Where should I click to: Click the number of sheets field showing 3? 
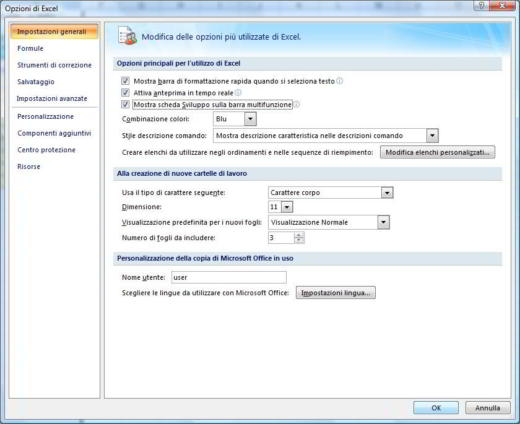click(x=281, y=238)
